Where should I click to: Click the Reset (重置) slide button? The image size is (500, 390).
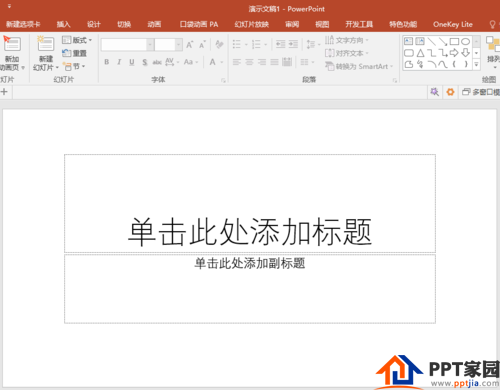click(75, 53)
